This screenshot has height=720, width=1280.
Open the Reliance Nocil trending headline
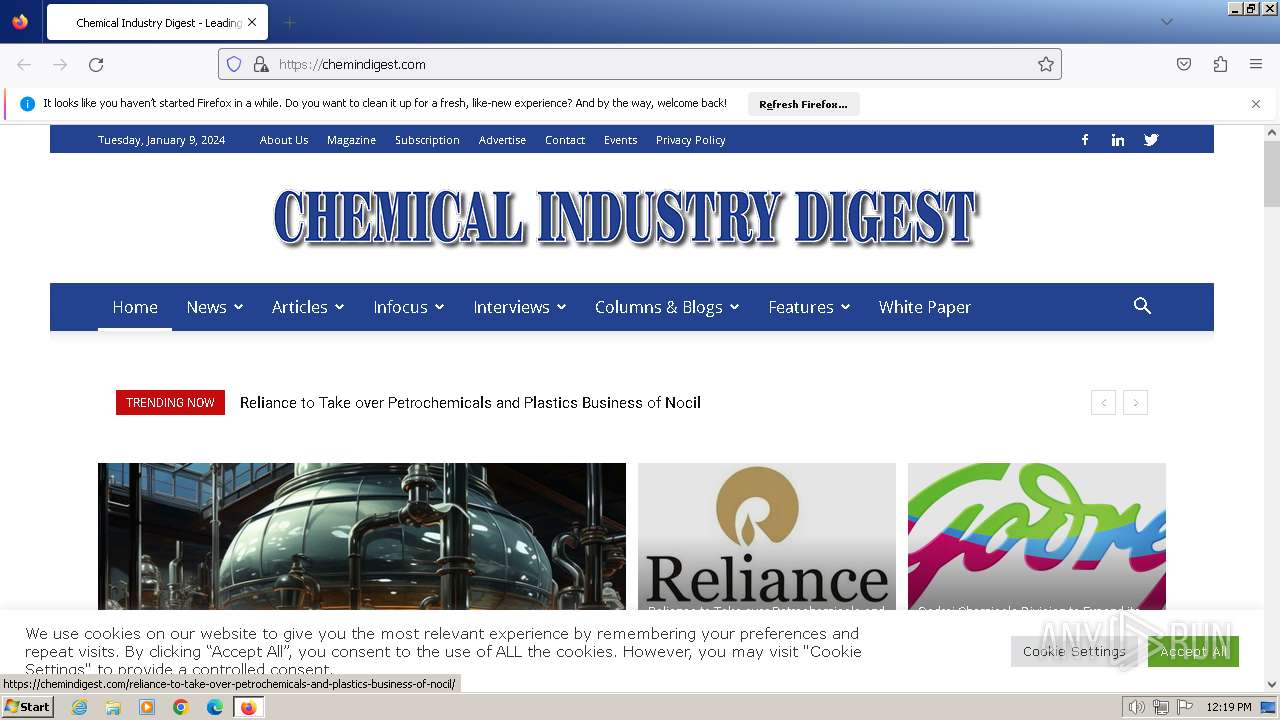(470, 403)
